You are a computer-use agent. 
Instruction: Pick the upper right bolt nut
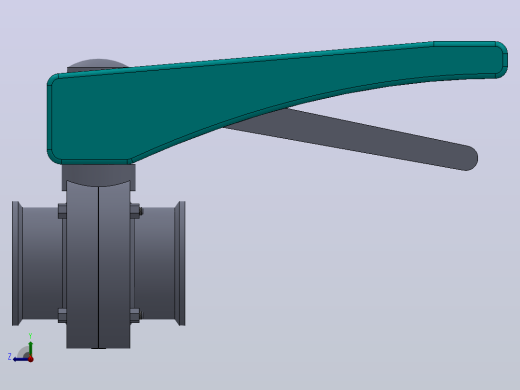click(x=136, y=211)
